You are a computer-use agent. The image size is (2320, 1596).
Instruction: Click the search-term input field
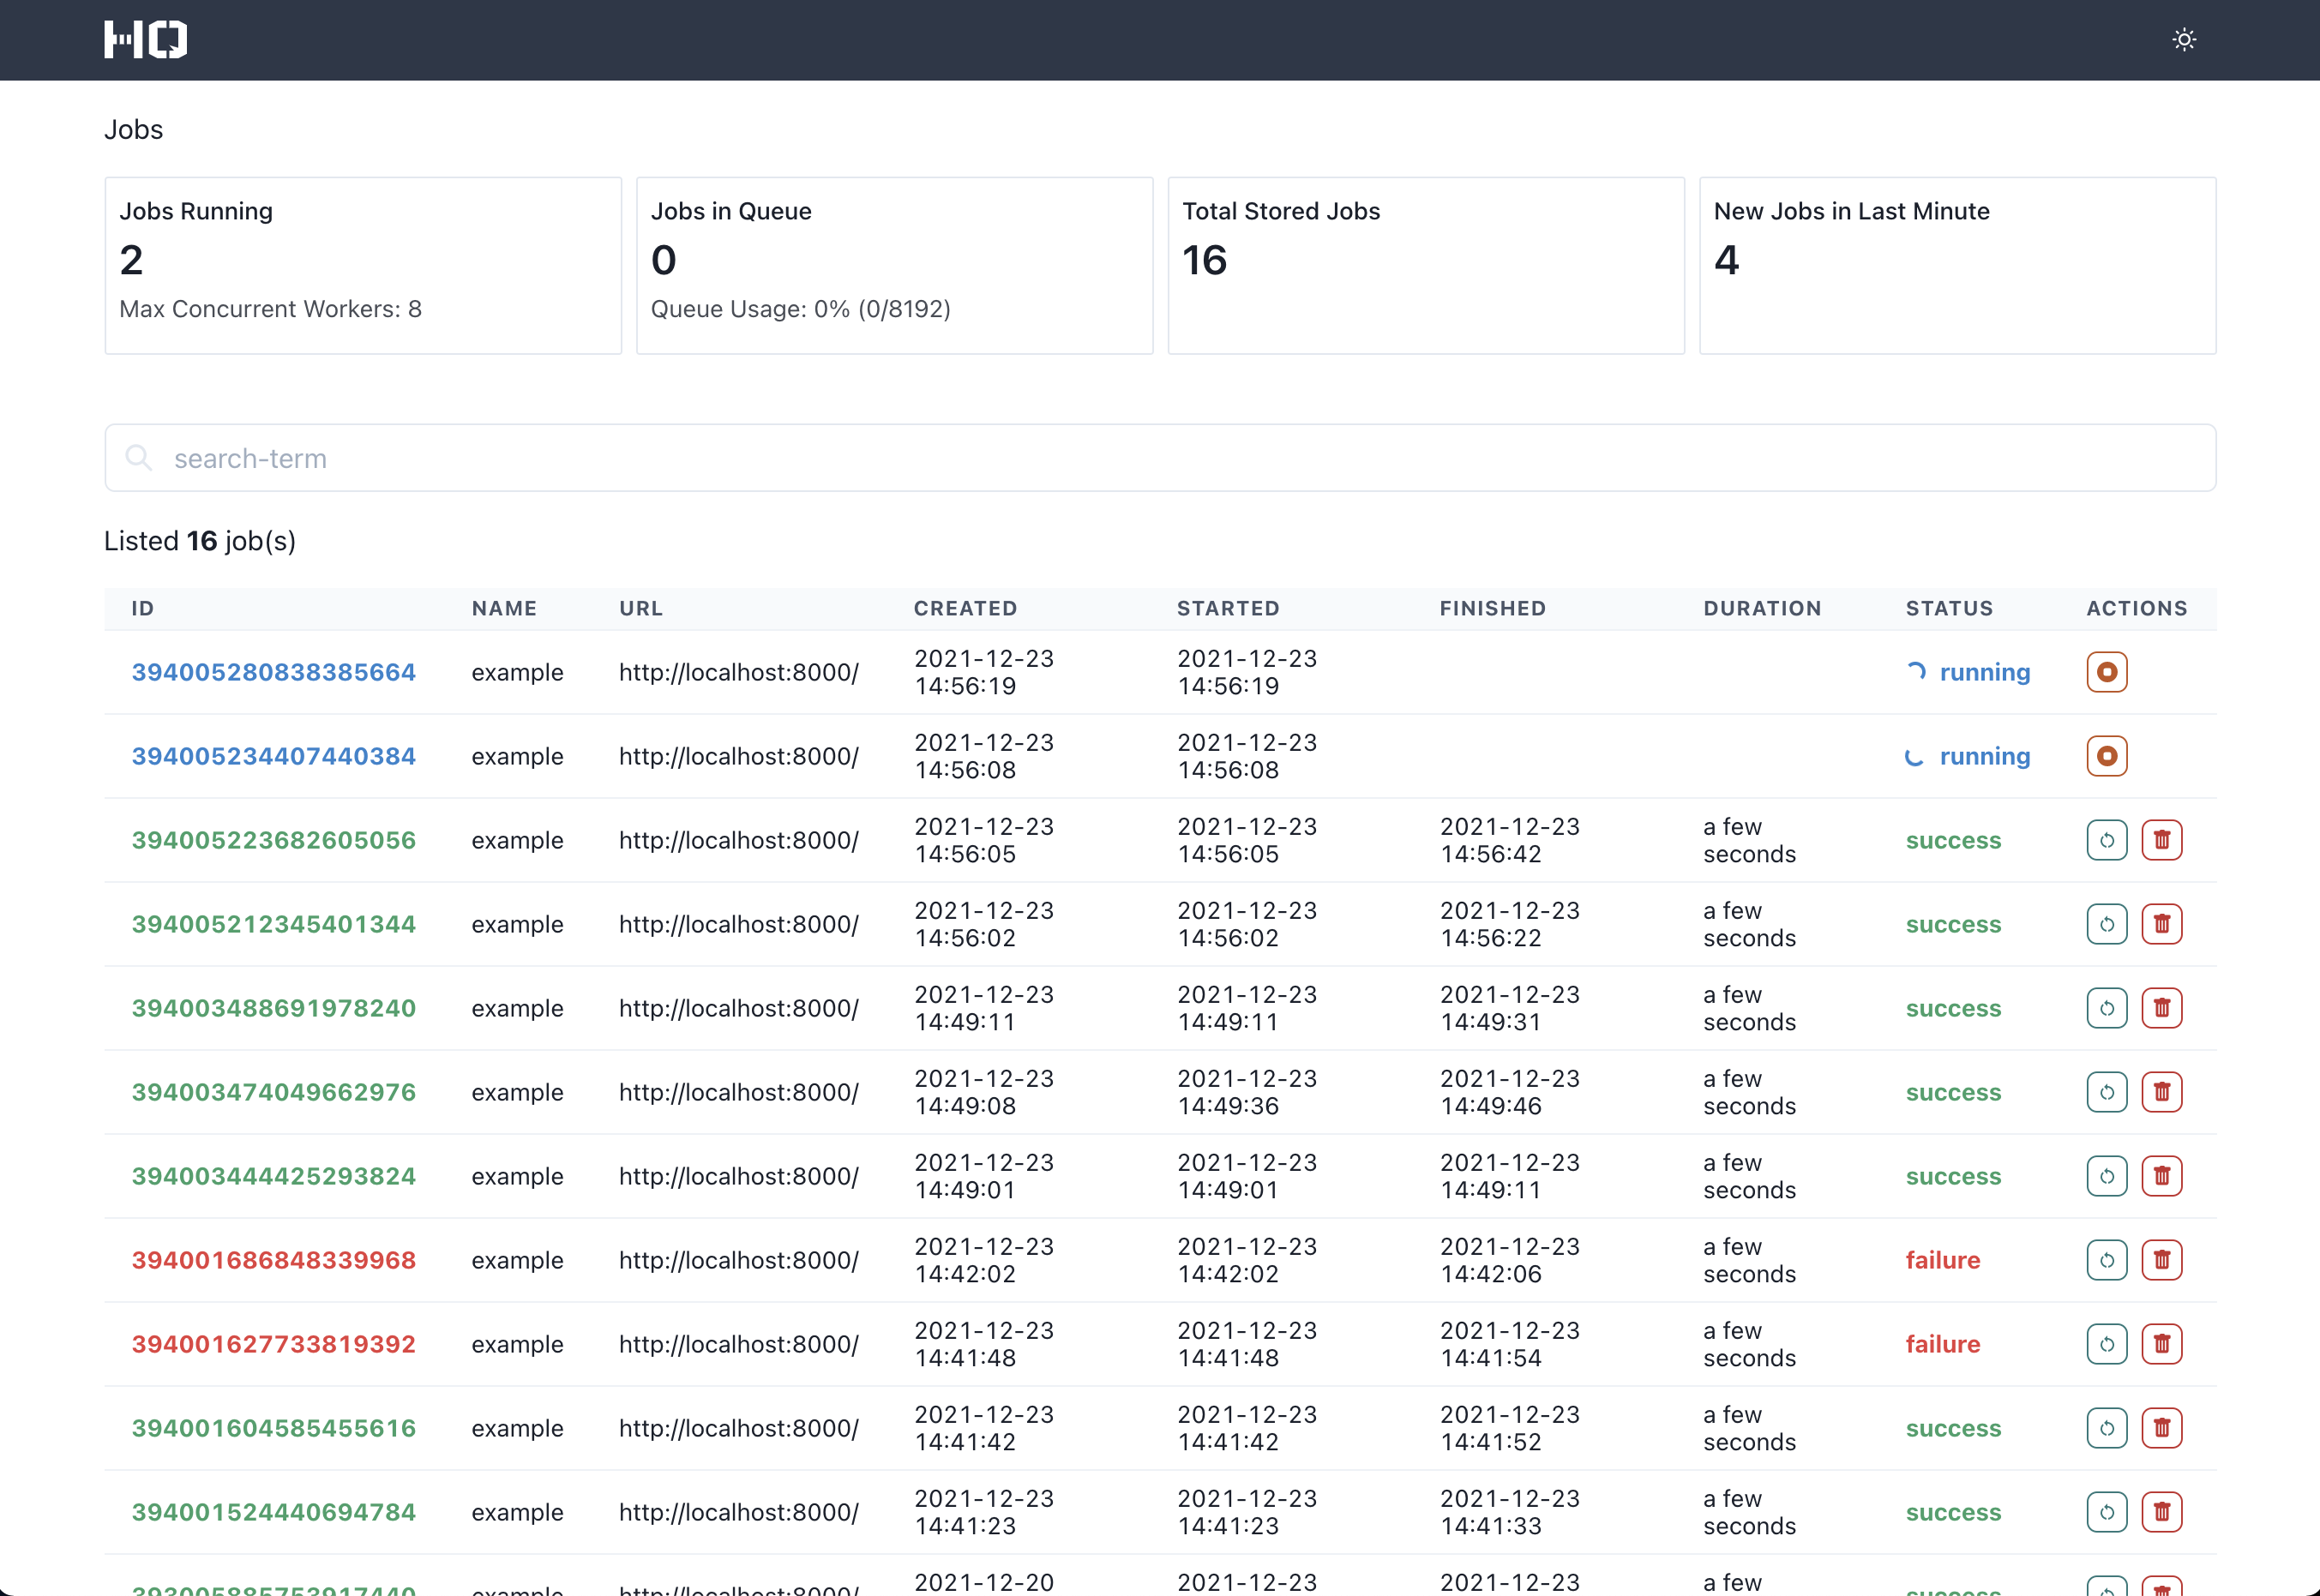point(1160,458)
